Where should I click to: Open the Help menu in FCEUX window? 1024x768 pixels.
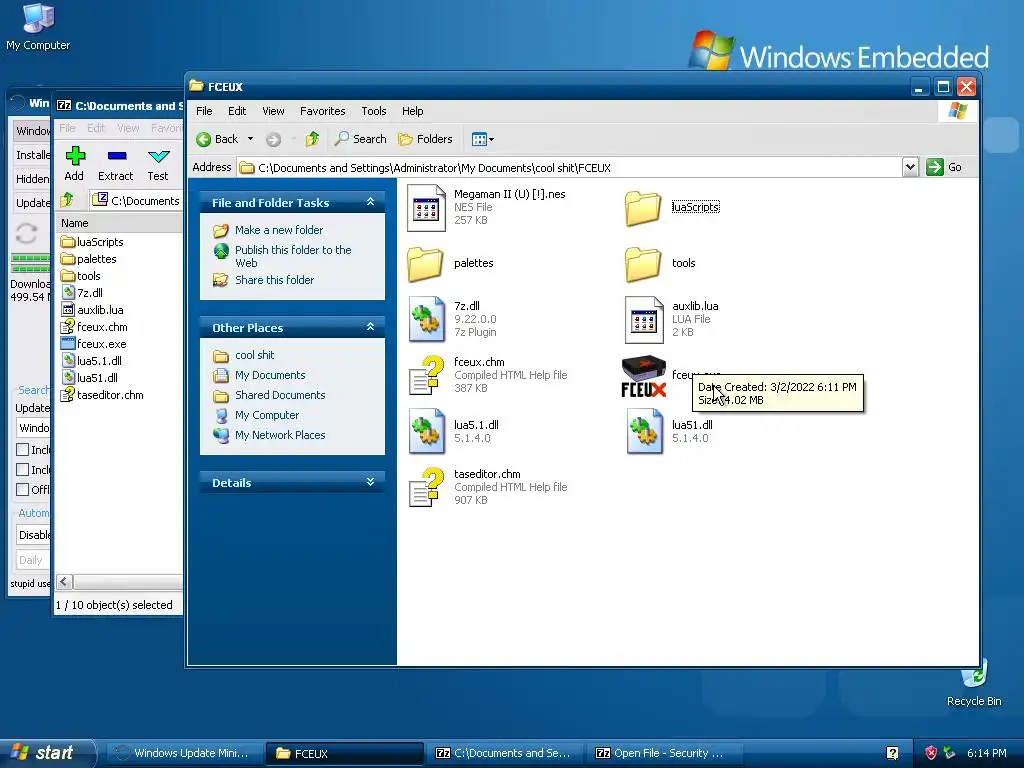(412, 111)
